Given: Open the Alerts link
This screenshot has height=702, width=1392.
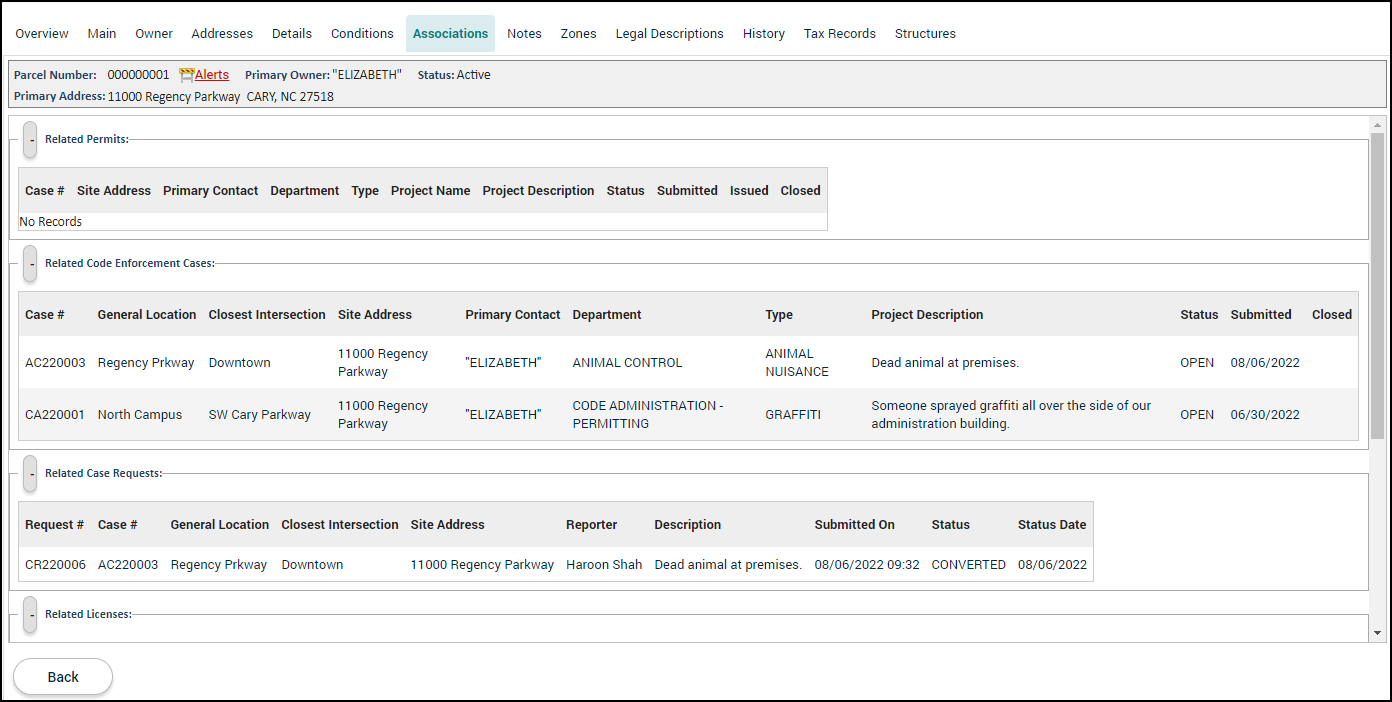Looking at the screenshot, I should [212, 75].
